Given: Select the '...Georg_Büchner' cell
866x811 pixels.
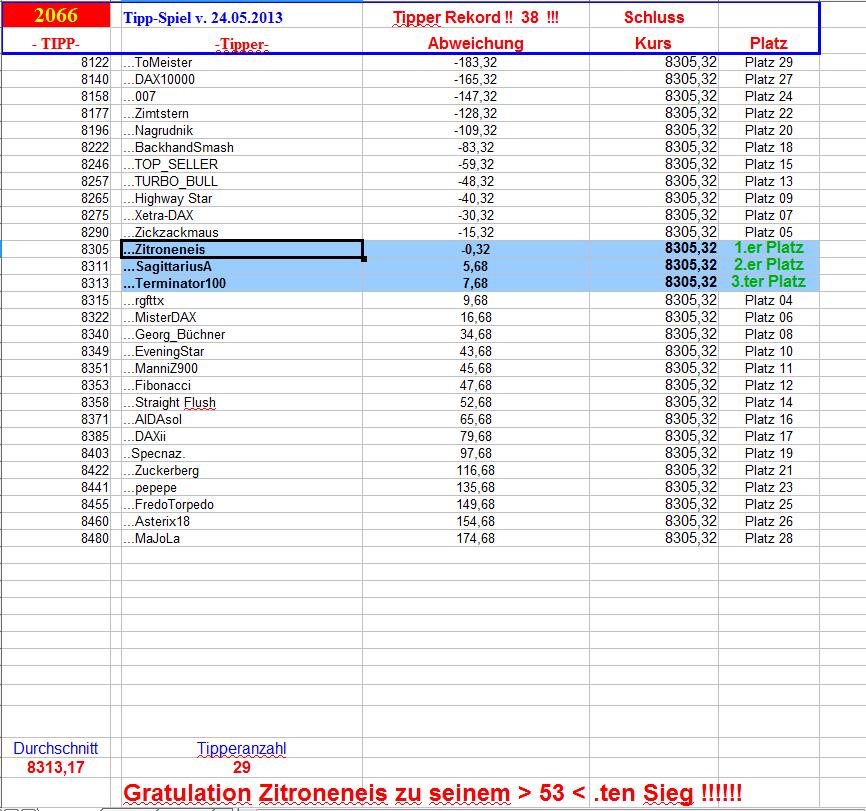Looking at the screenshot, I should [x=242, y=334].
